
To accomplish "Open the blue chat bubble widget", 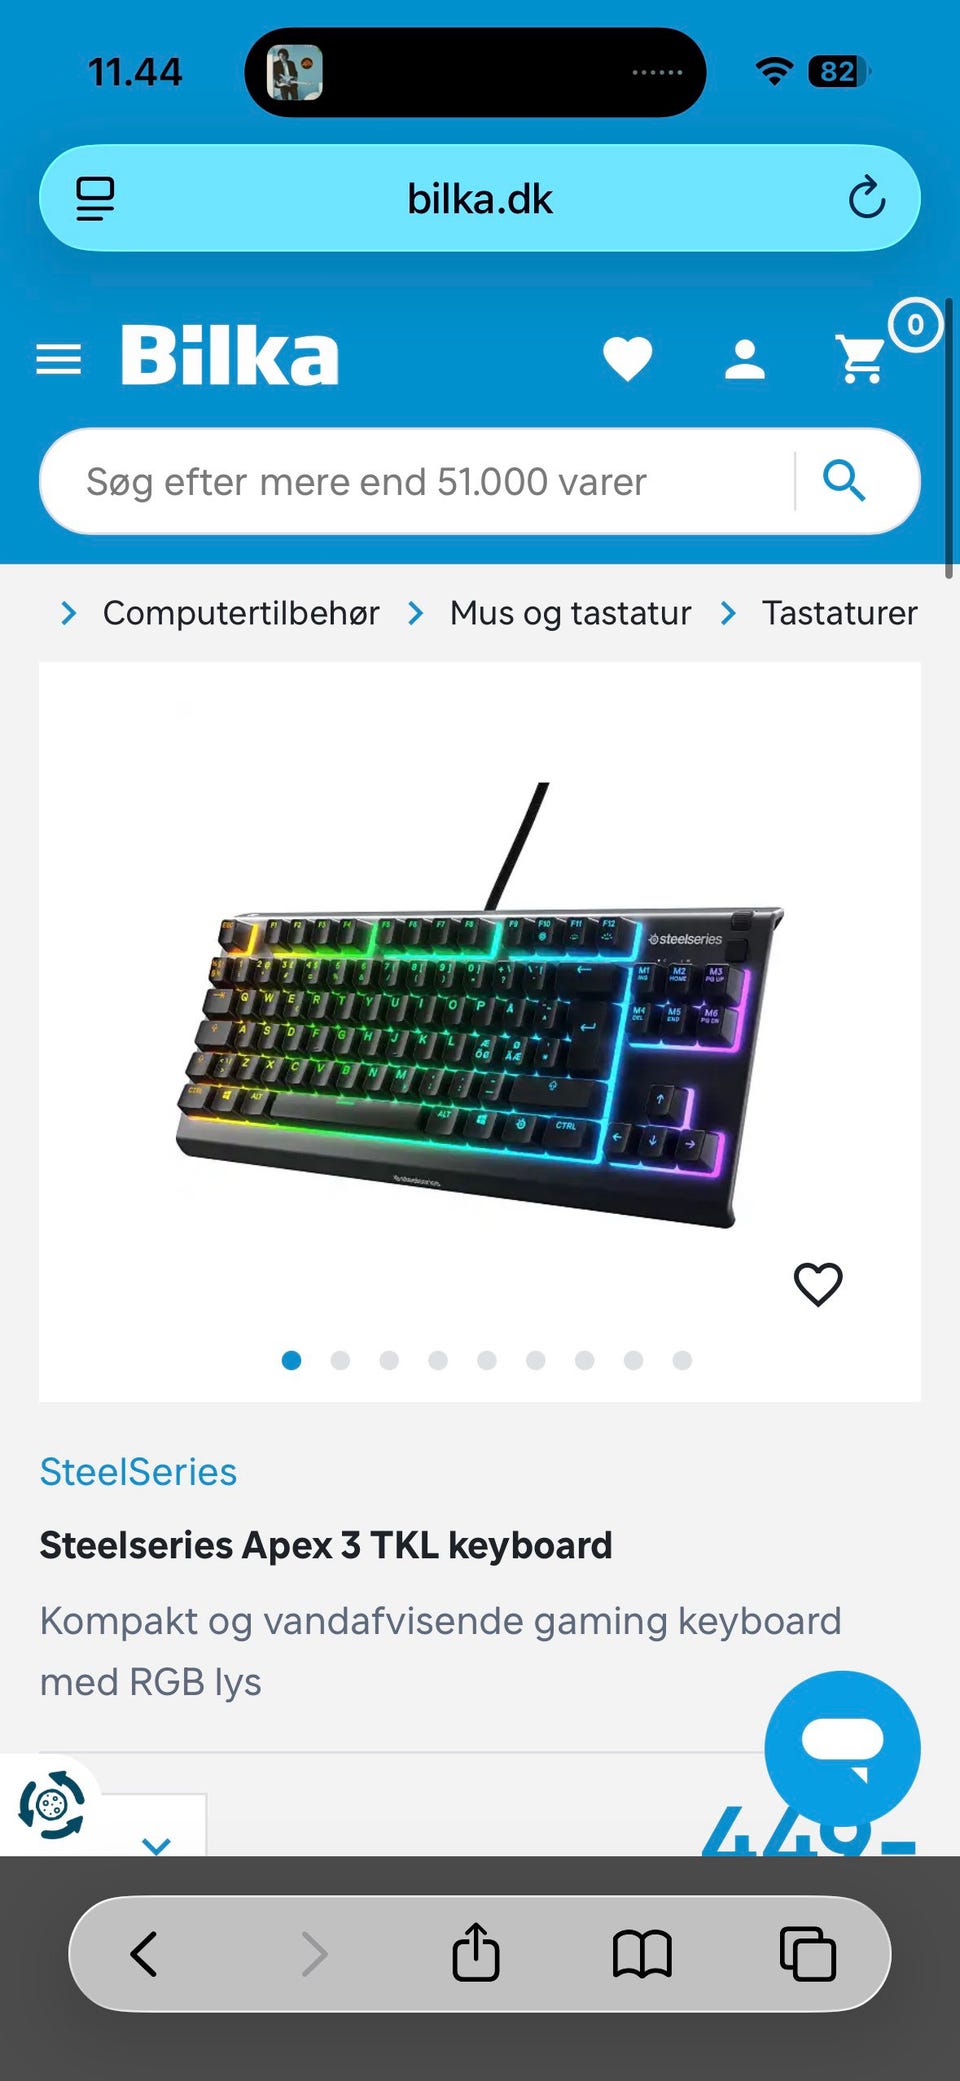I will 842,1747.
